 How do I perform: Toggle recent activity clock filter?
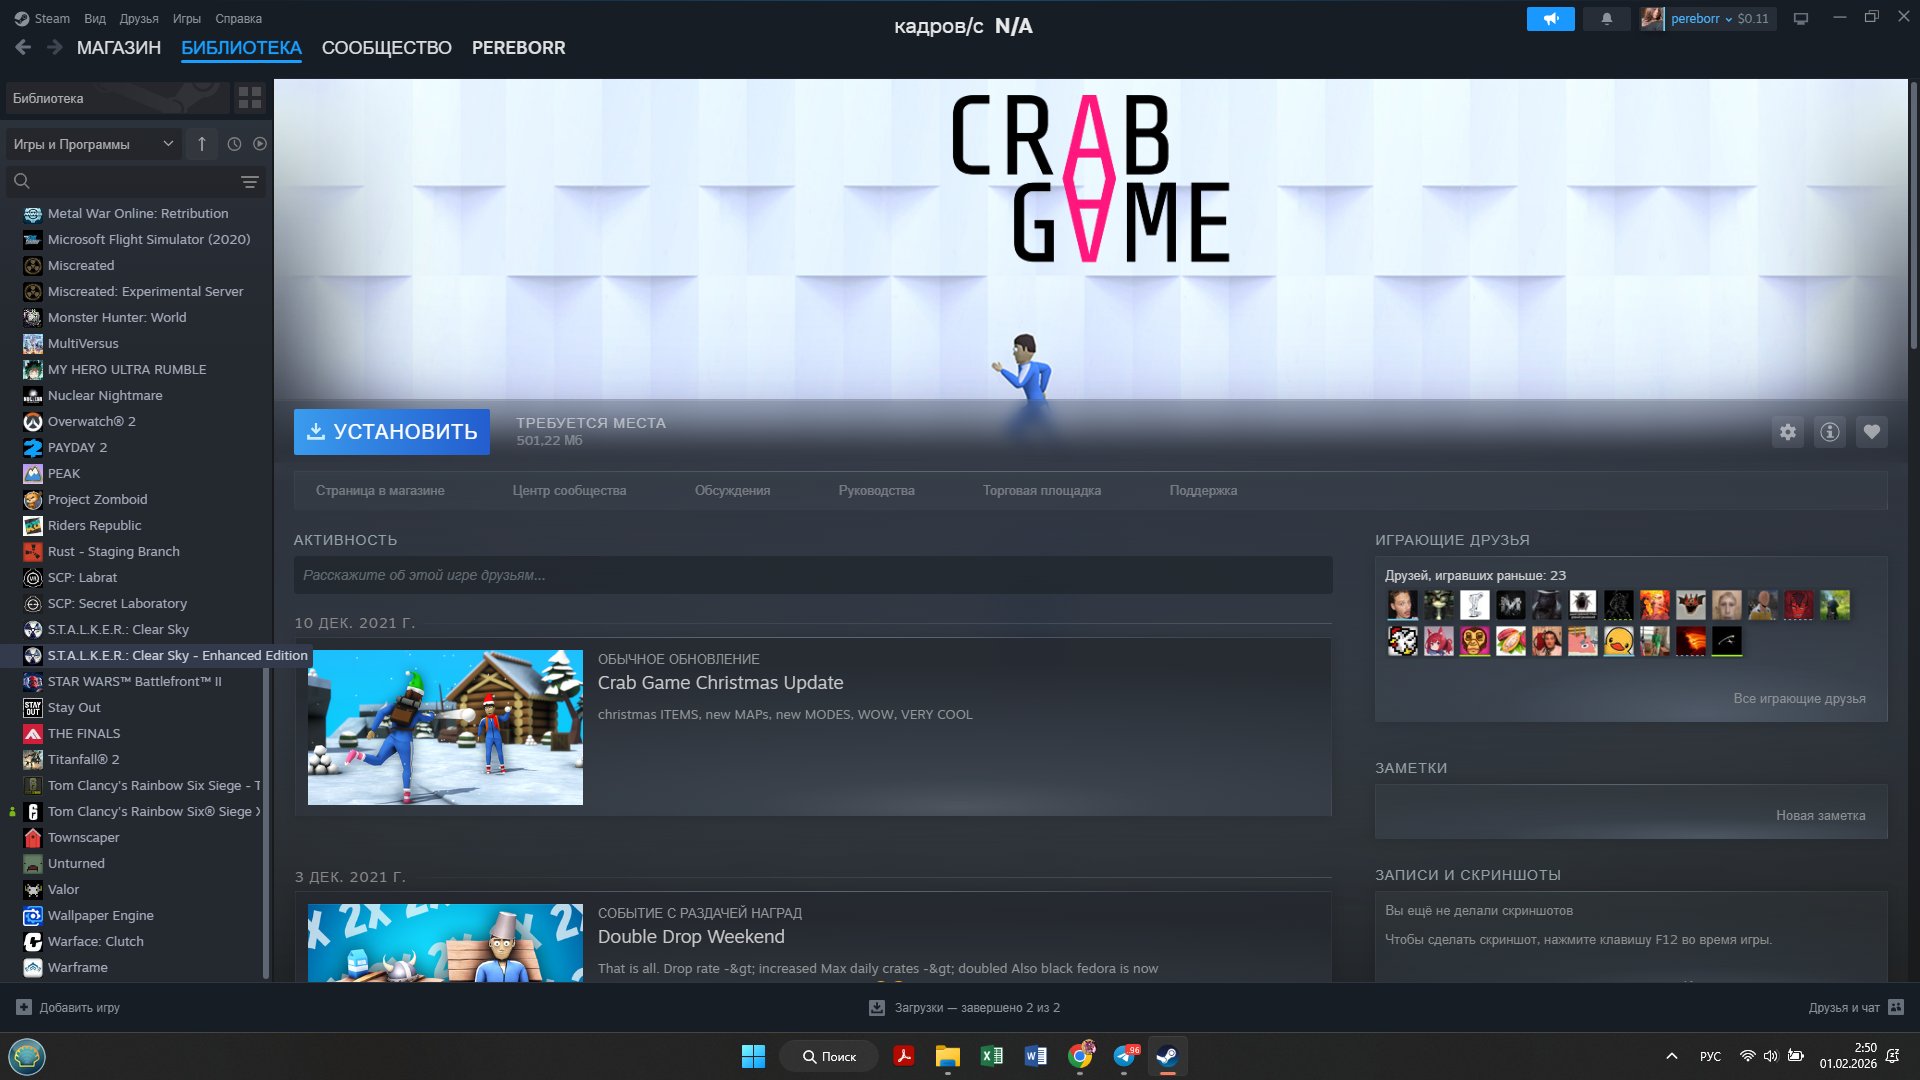(234, 144)
